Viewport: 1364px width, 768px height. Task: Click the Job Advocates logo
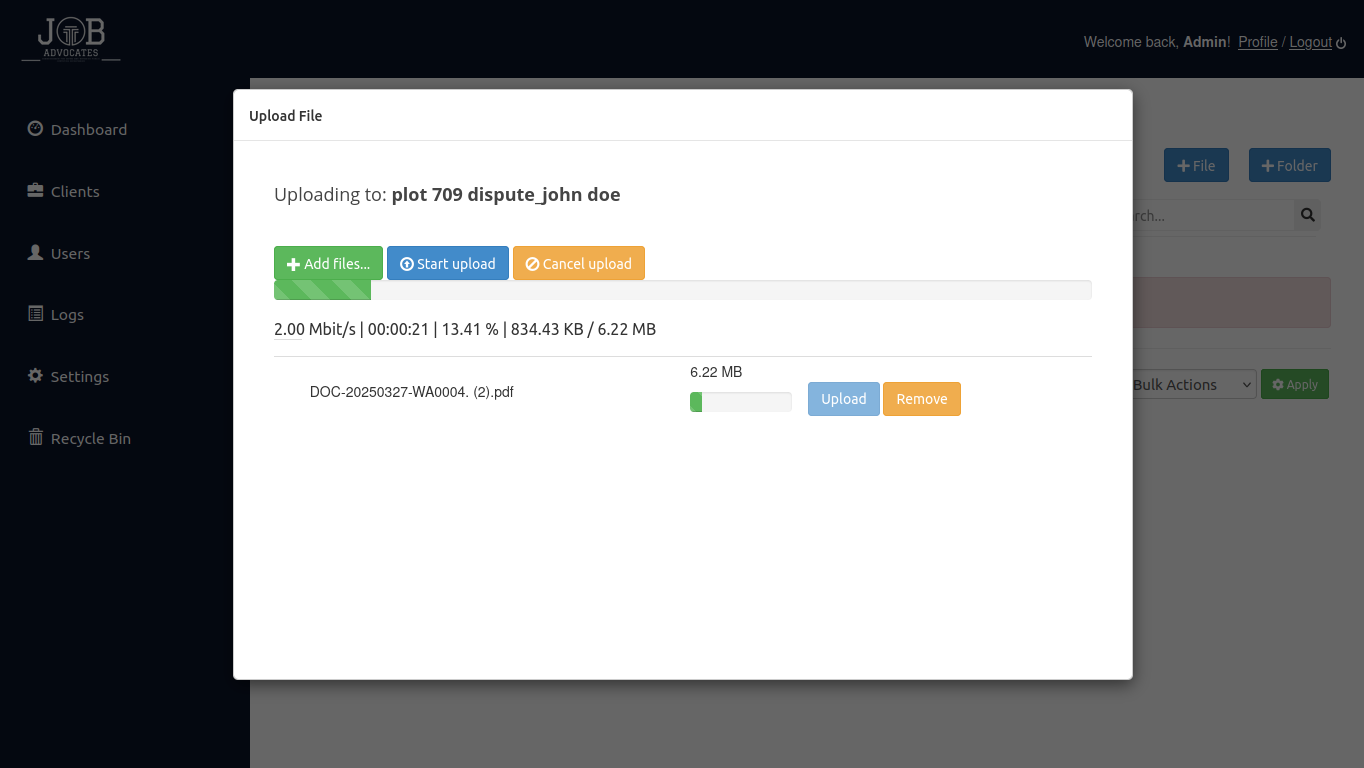(71, 40)
